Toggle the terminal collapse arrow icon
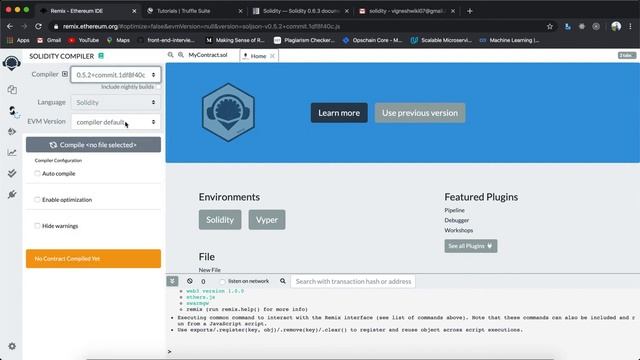 (x=172, y=281)
